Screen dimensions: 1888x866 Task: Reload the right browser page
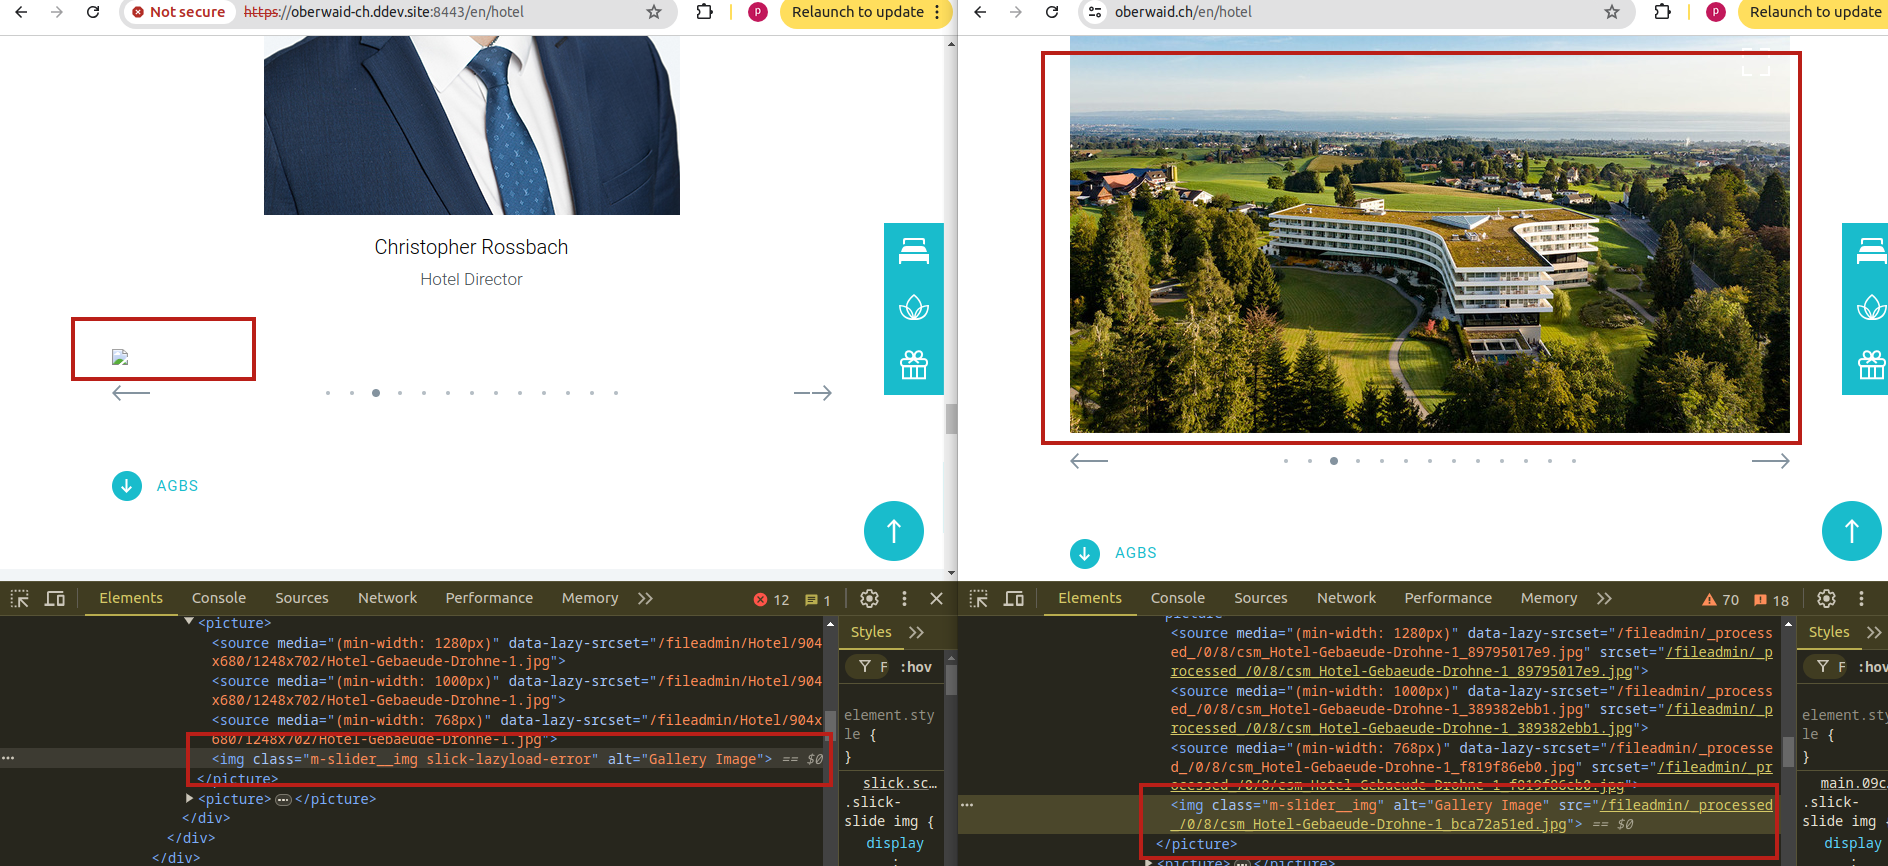pos(1052,12)
